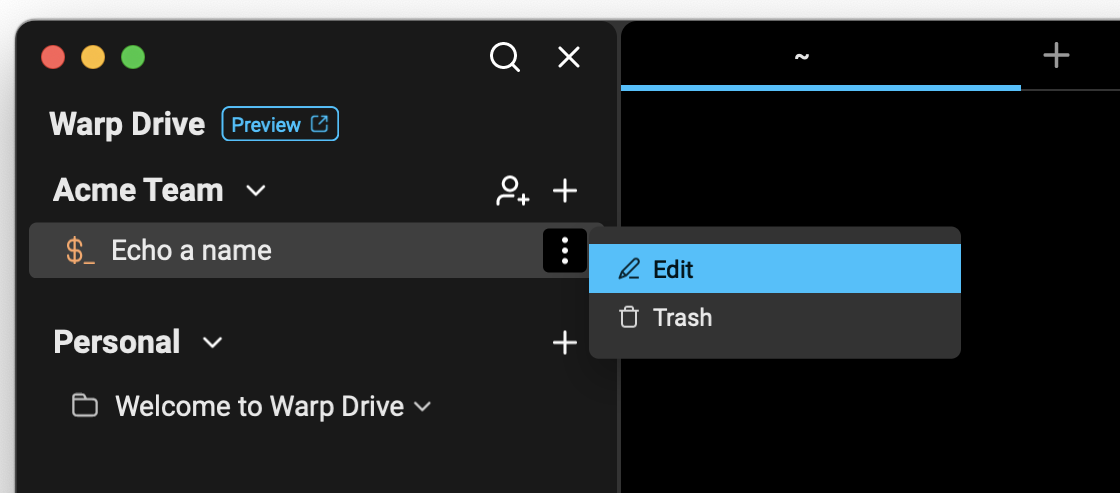Open a new terminal tab with plus
The image size is (1120, 493).
[1056, 55]
